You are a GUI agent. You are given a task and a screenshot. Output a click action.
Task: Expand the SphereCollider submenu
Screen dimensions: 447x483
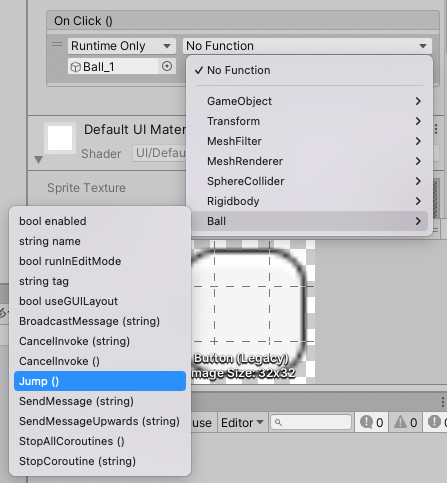pyautogui.click(x=309, y=181)
